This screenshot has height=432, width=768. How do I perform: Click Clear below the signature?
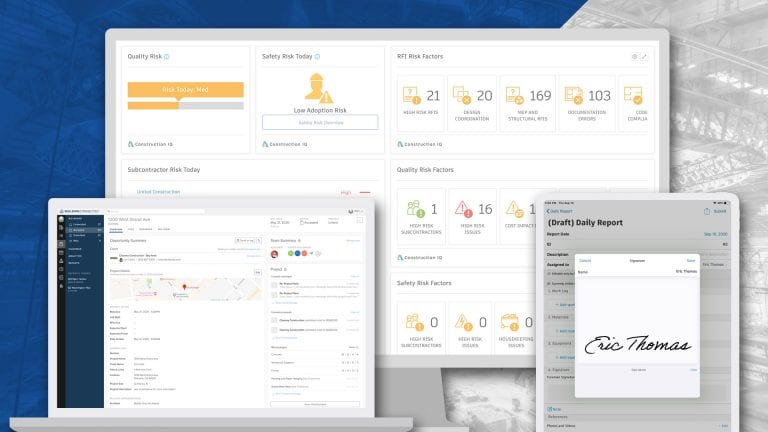click(x=694, y=370)
